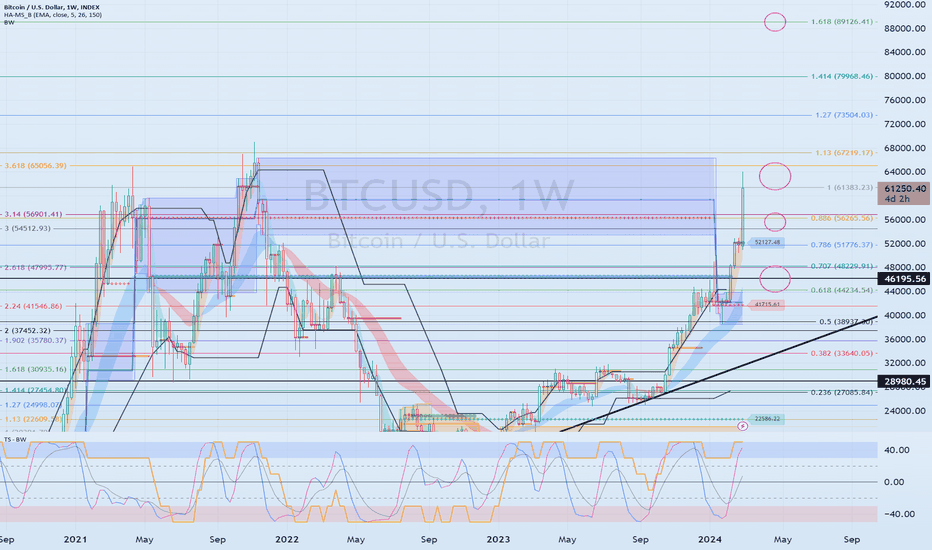Click the black price label 46195.56
This screenshot has height=550, width=932.
[x=905, y=278]
